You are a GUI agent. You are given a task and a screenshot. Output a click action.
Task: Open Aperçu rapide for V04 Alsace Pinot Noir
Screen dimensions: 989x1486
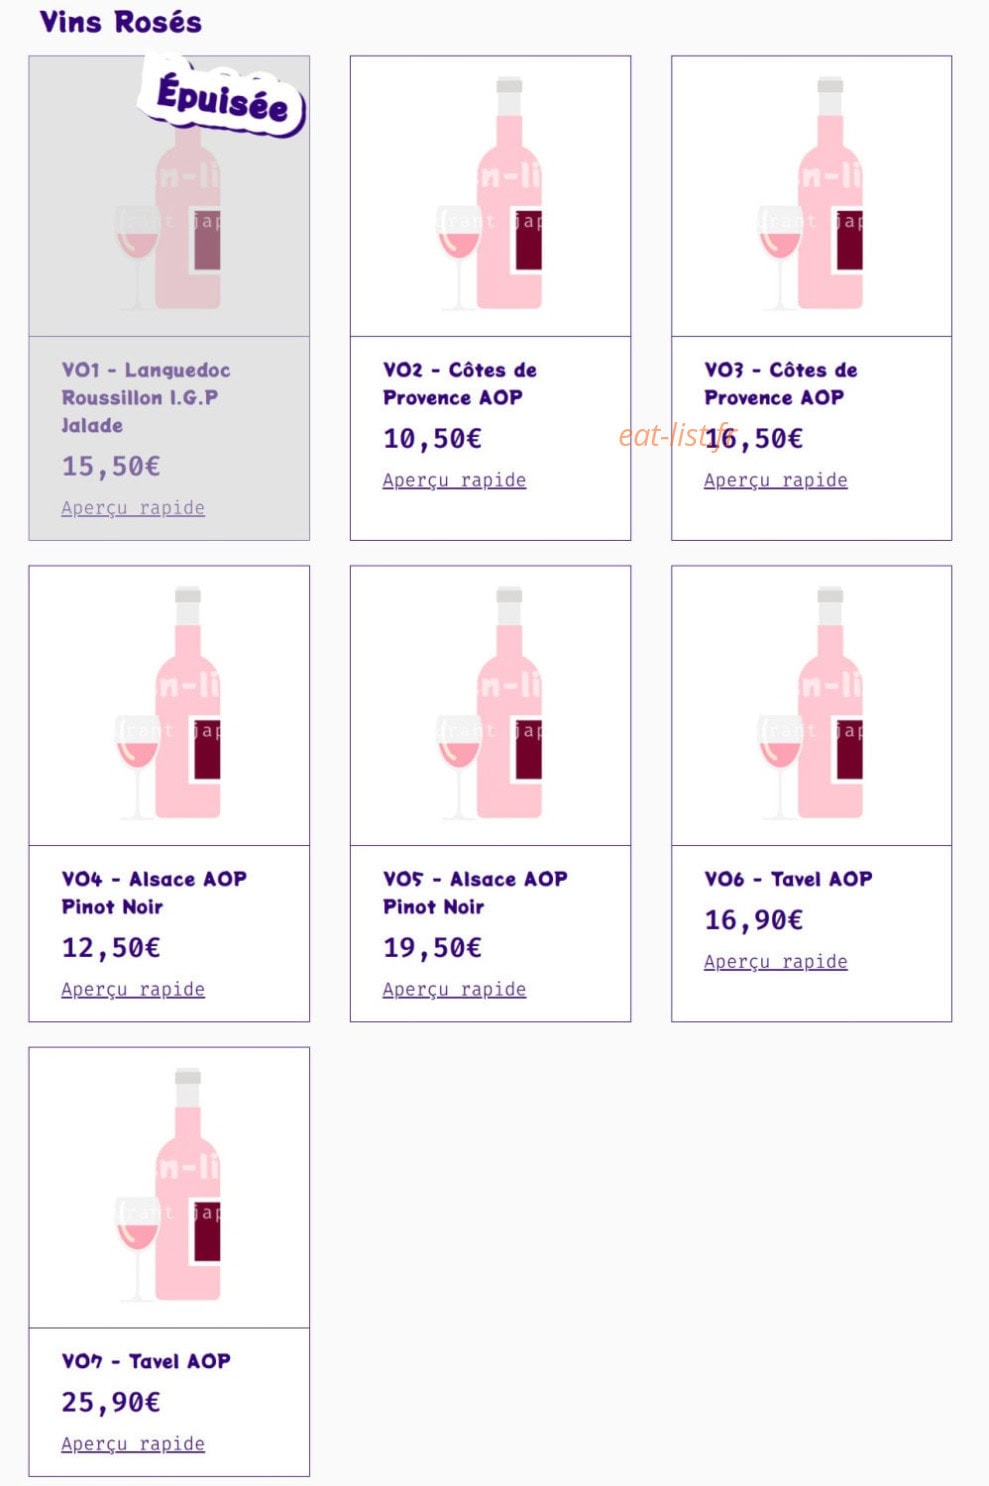click(133, 989)
